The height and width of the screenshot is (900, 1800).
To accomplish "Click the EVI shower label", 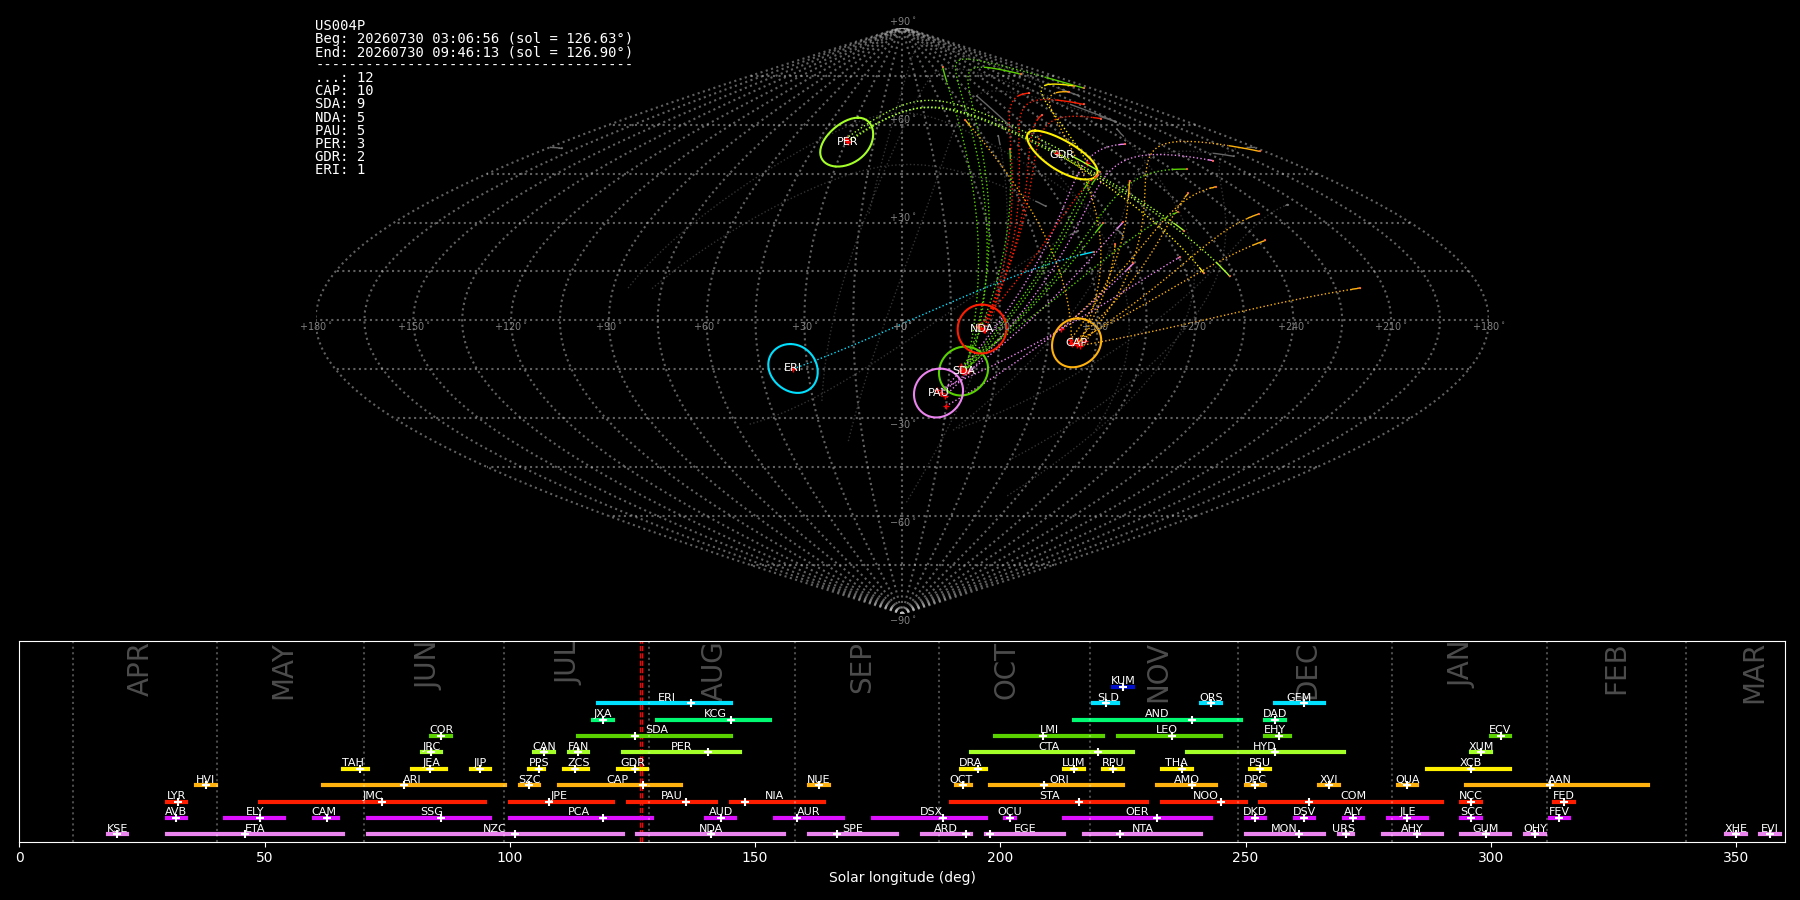I will (x=1770, y=828).
